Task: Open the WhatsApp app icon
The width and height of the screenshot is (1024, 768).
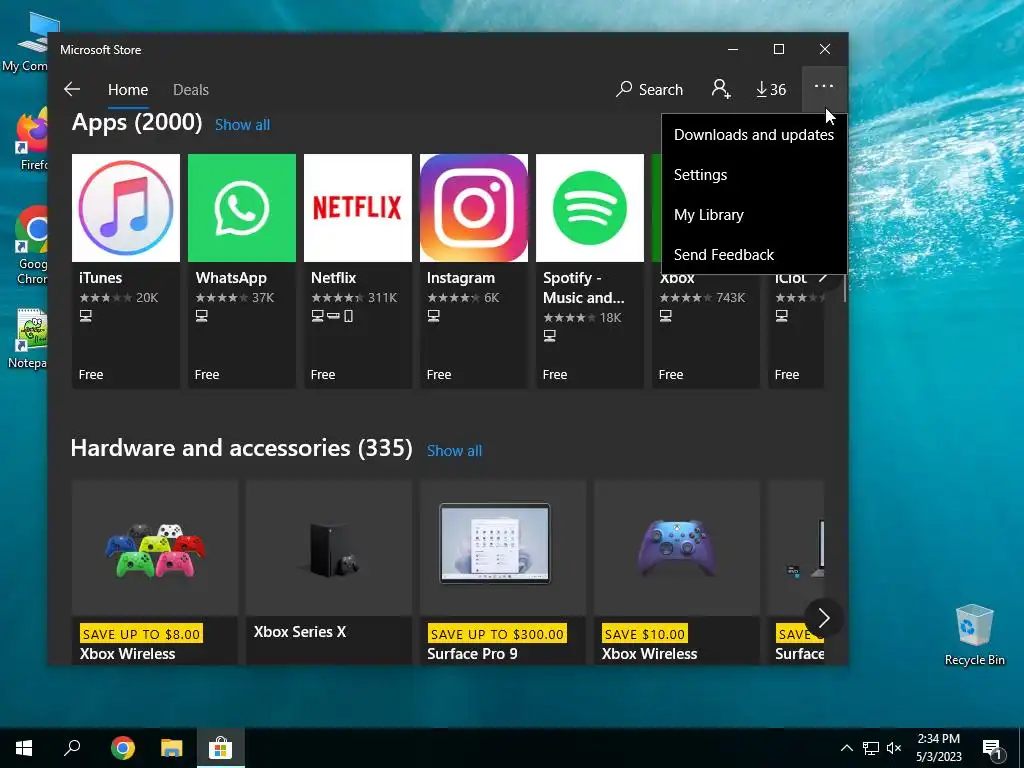Action: (x=242, y=208)
